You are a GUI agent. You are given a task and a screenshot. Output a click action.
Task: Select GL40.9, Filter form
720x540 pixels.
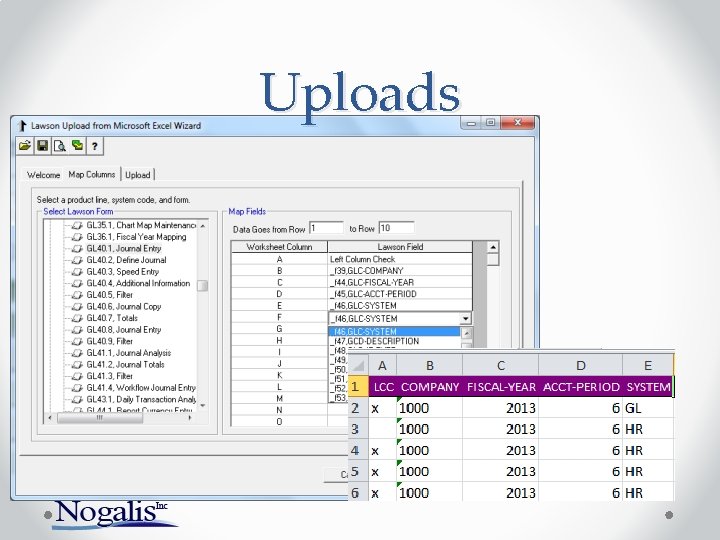point(110,342)
